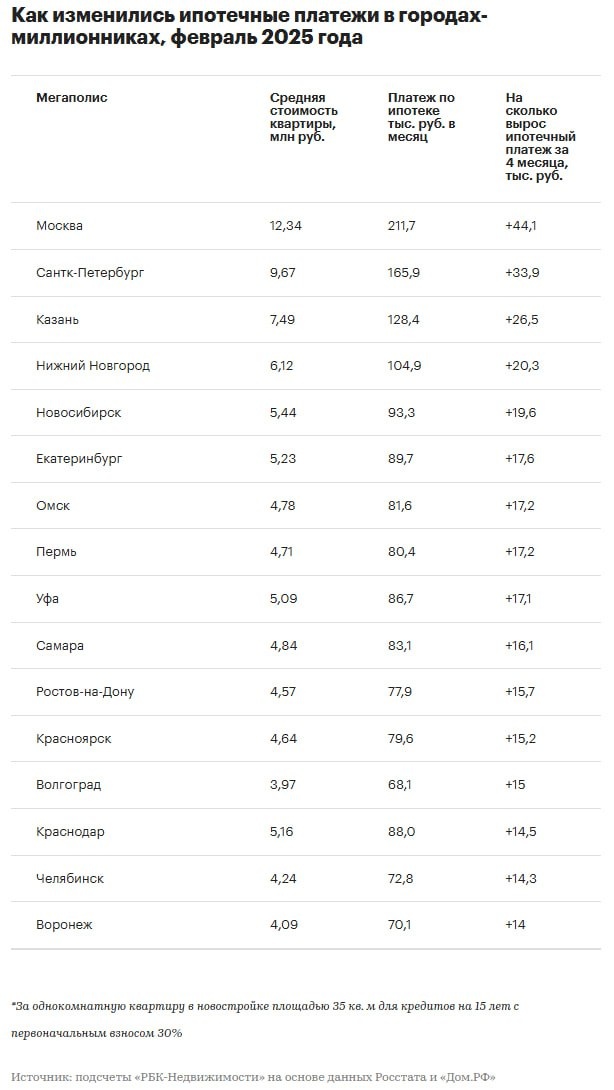This screenshot has height=1090, width=614.
Task: Click the Уфа row name
Action: (49, 599)
